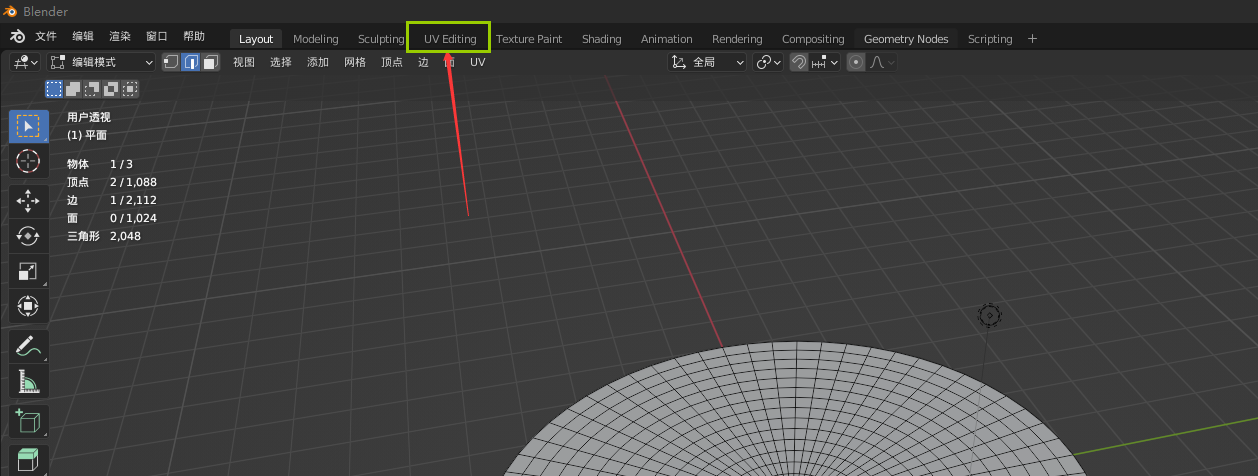Select the Add Cube tool
Image resolution: width=1258 pixels, height=476 pixels.
click(28, 421)
